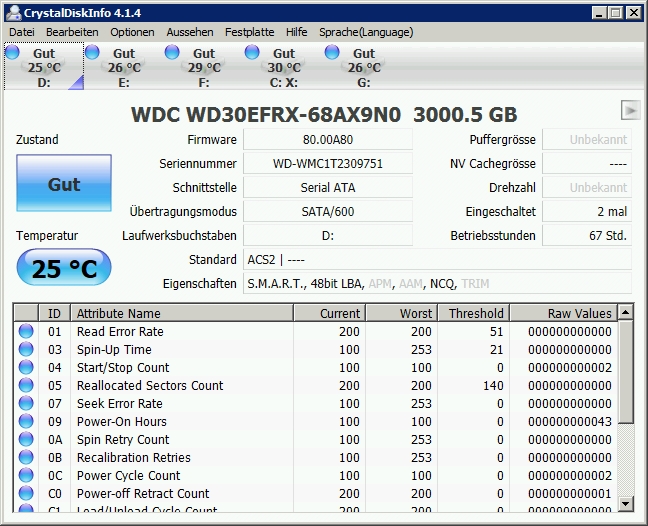Screen dimensions: 648x526
Task: Click the Worst column header
Action: (x=401, y=313)
